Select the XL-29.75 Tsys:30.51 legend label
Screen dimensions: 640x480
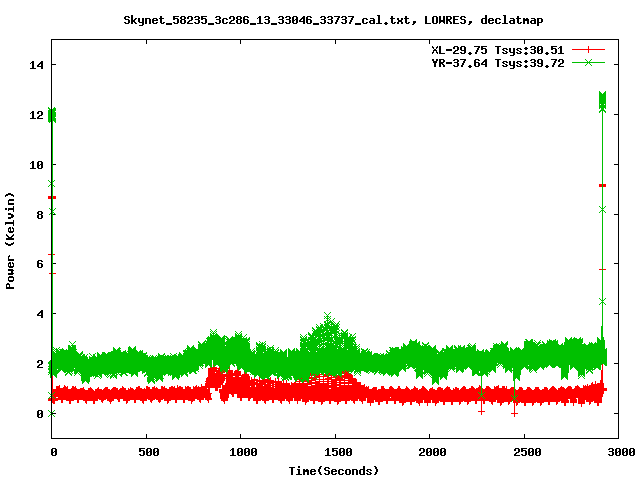click(x=498, y=50)
